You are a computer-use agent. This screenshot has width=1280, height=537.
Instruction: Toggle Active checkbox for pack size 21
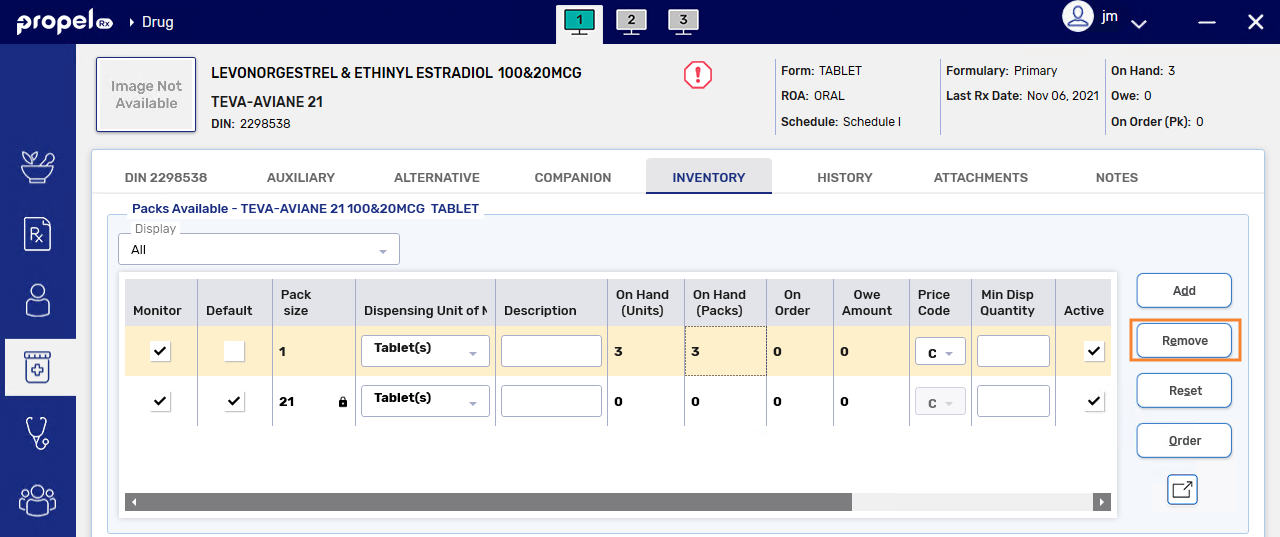(1094, 401)
